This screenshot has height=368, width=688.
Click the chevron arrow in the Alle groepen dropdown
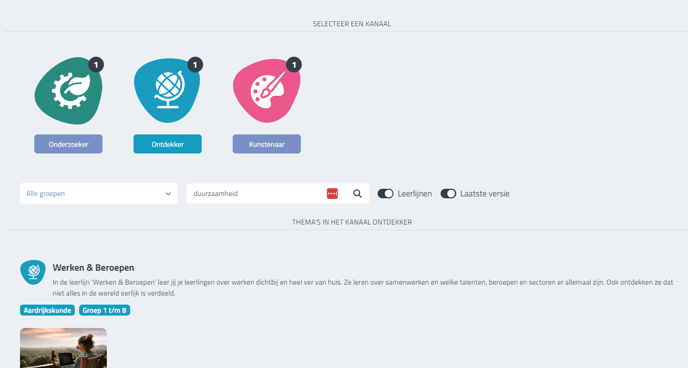click(168, 194)
